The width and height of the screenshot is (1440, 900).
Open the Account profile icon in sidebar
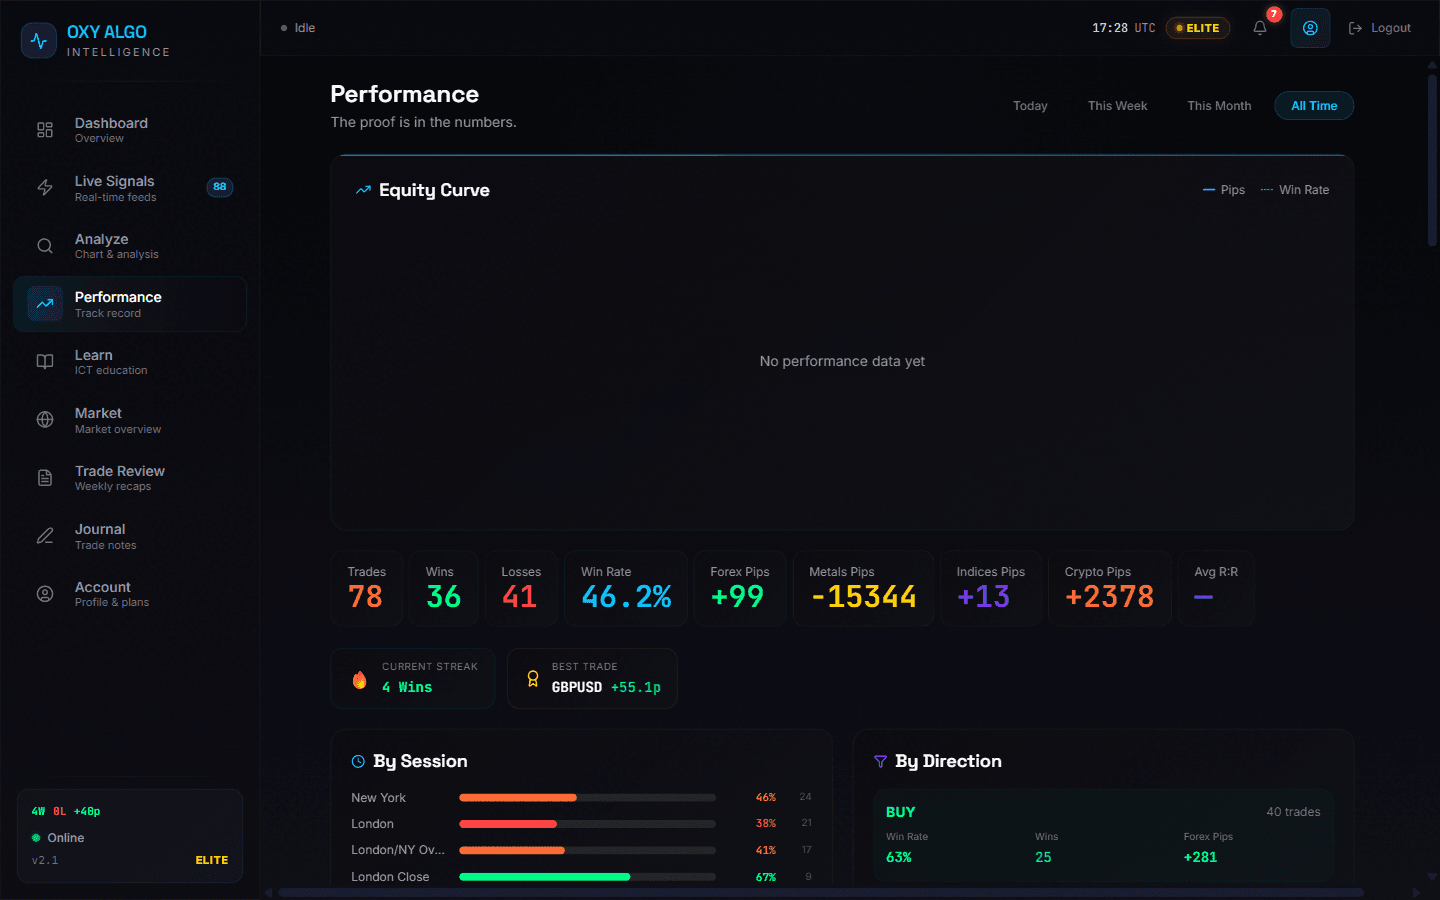pos(44,594)
